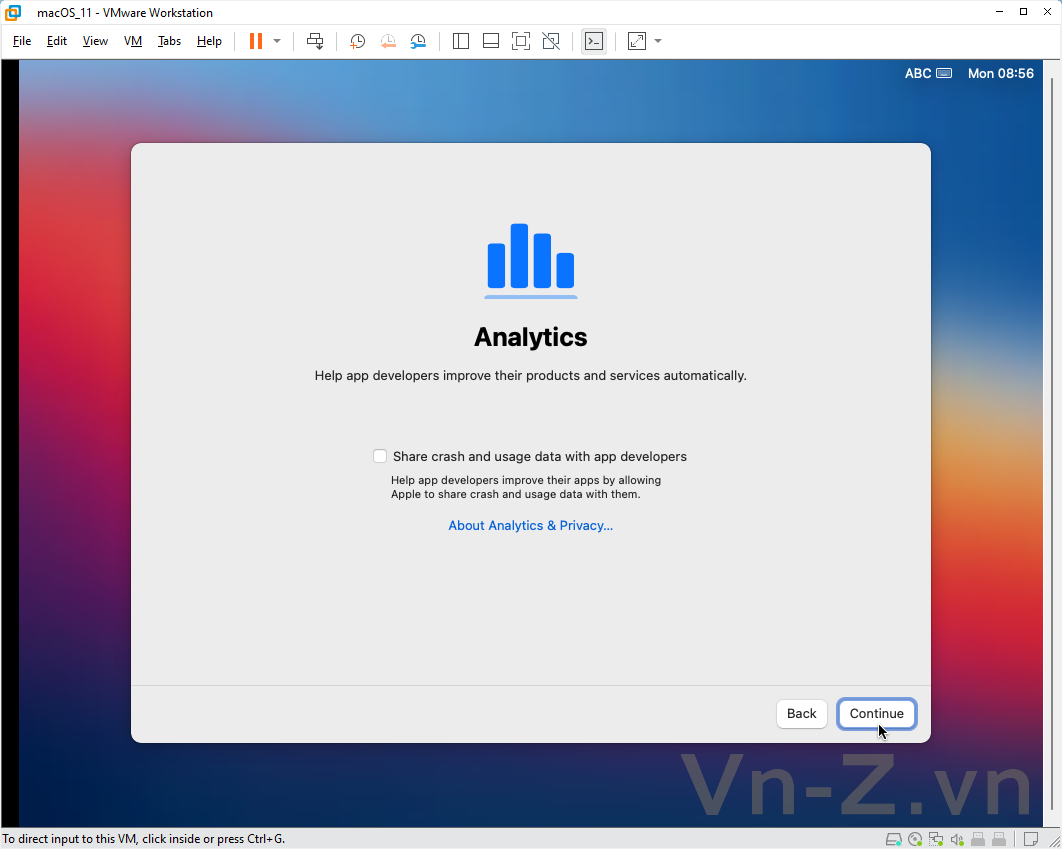
Task: Expand the stretch display options arrow
Action: tap(658, 41)
